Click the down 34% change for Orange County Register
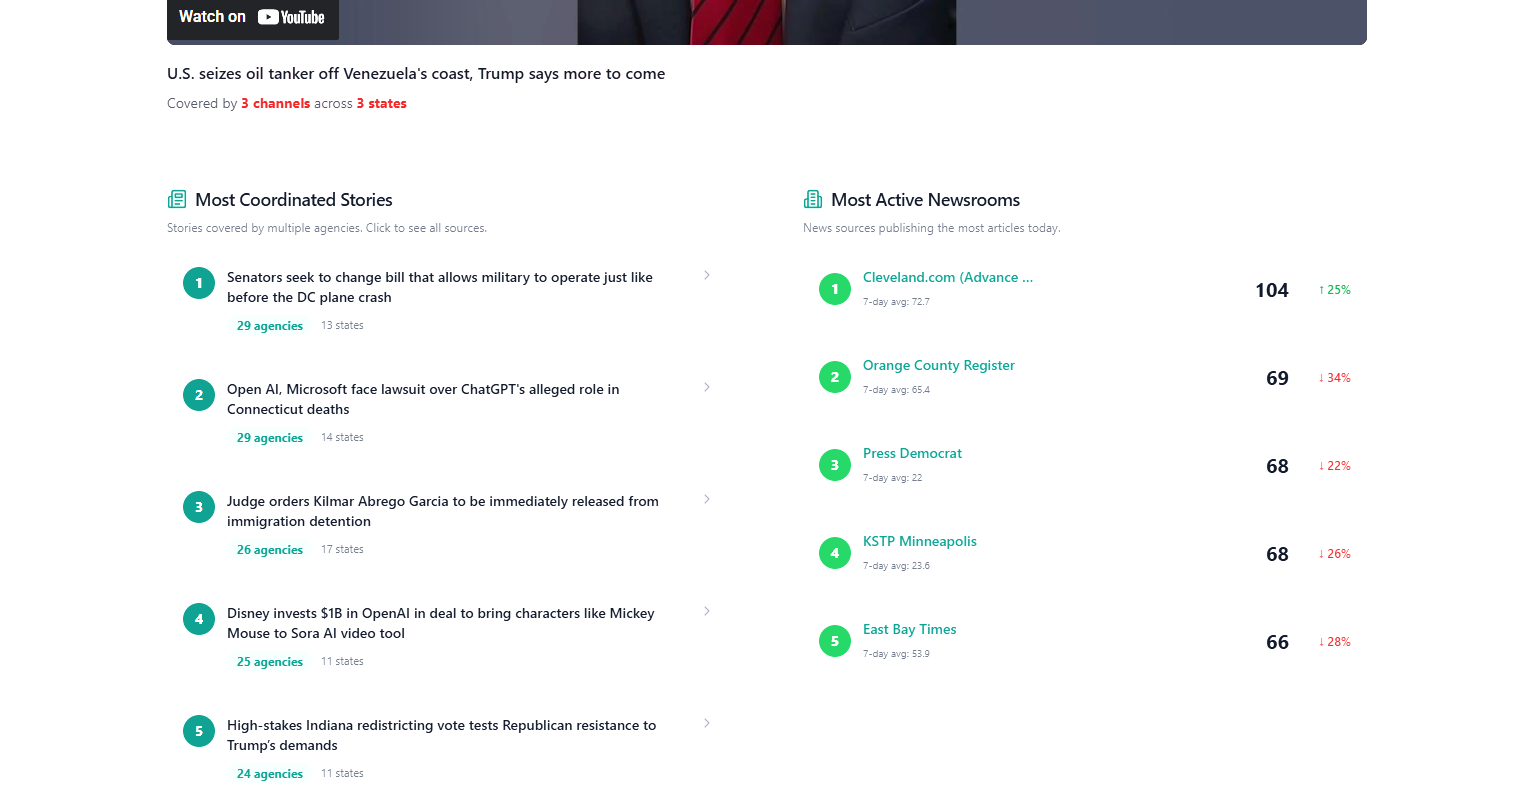 [1334, 378]
